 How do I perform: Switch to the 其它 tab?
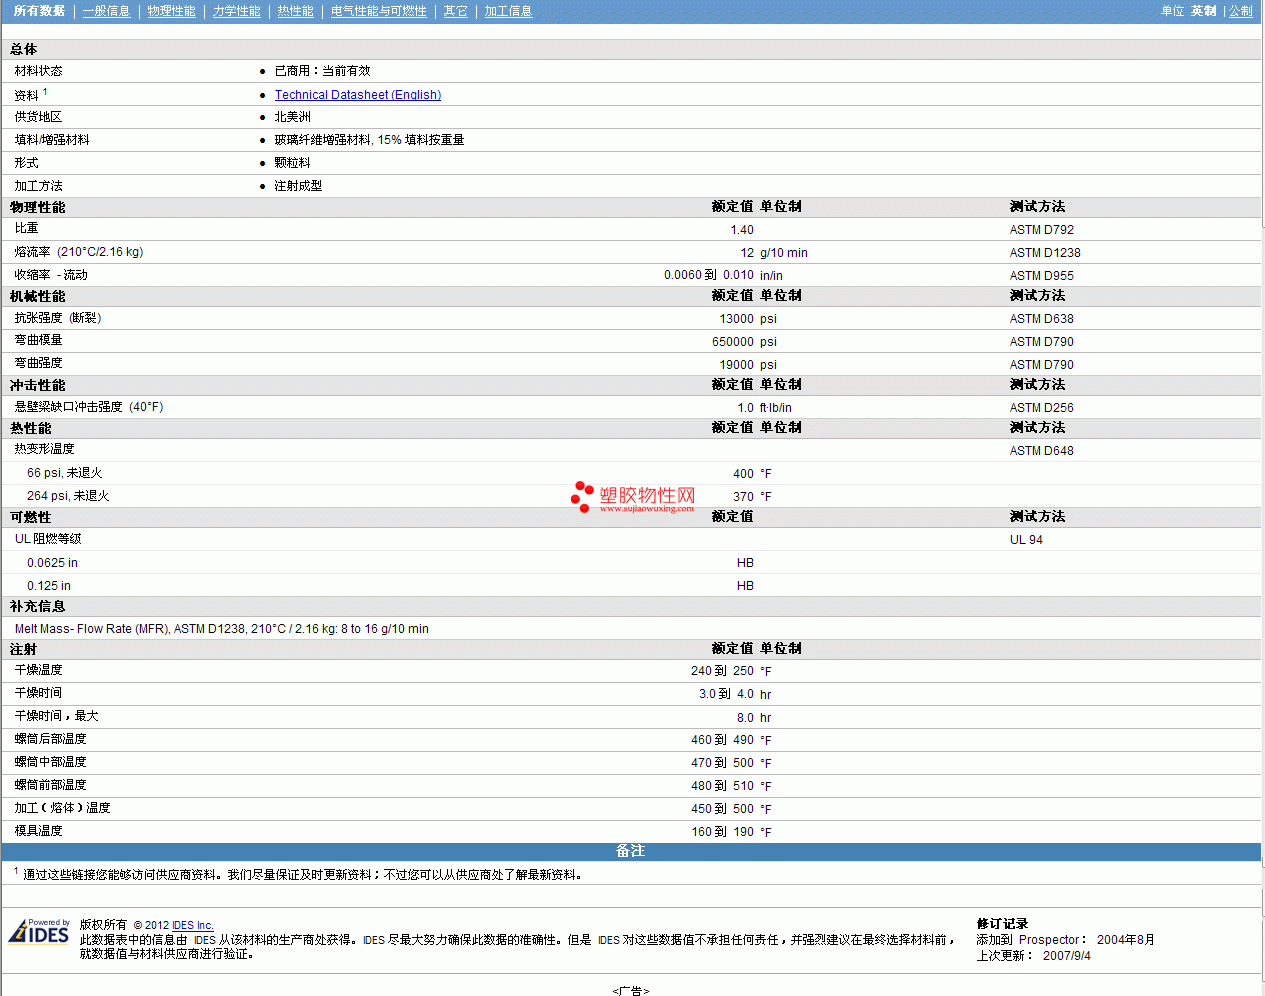click(455, 11)
